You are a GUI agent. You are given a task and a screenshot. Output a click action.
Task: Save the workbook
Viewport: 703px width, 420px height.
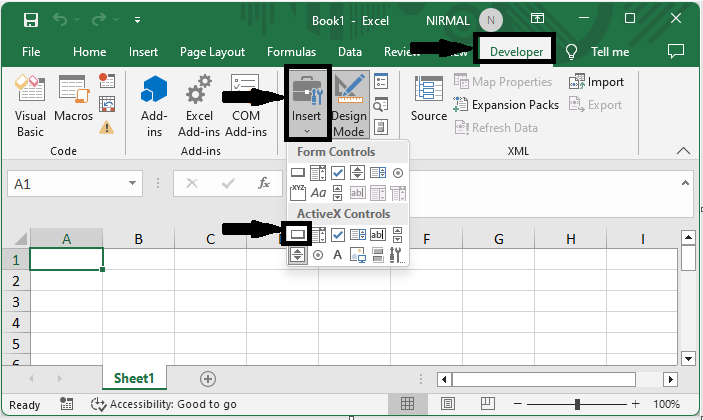pos(31,20)
